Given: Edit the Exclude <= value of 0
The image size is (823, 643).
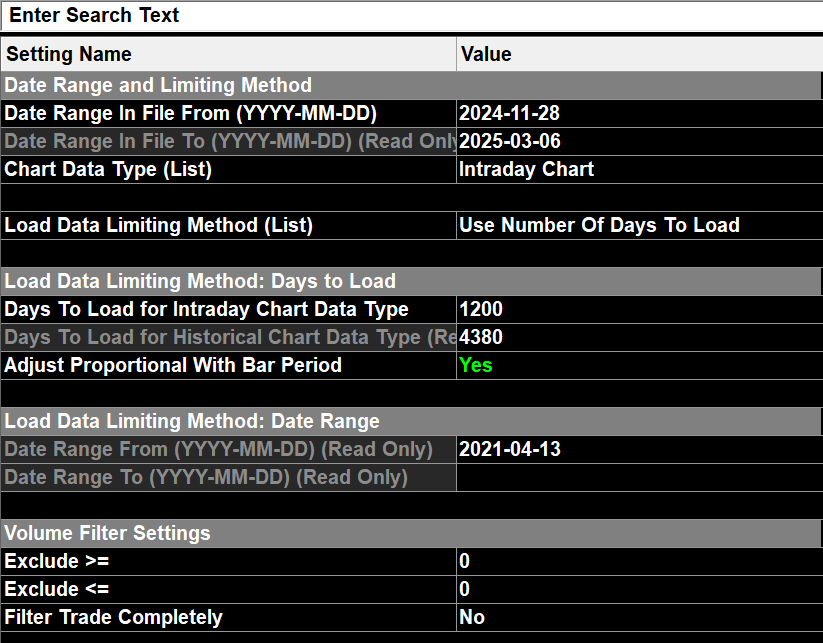Looking at the screenshot, I should (640, 589).
